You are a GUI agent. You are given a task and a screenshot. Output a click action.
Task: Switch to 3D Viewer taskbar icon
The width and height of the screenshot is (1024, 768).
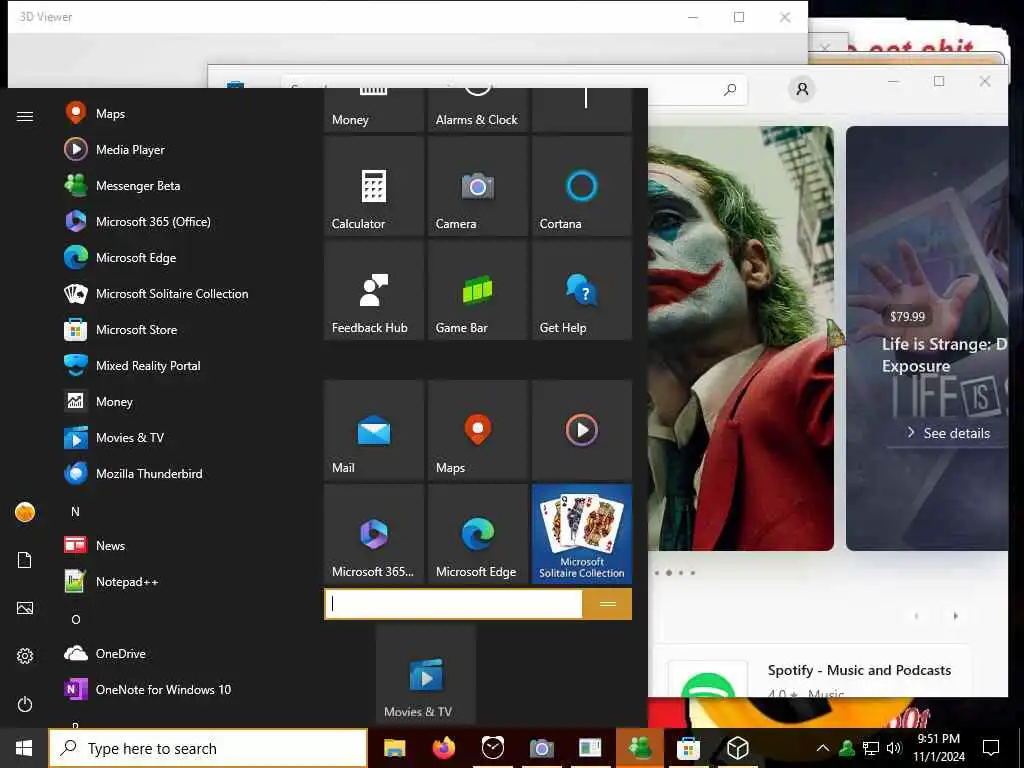tap(737, 748)
